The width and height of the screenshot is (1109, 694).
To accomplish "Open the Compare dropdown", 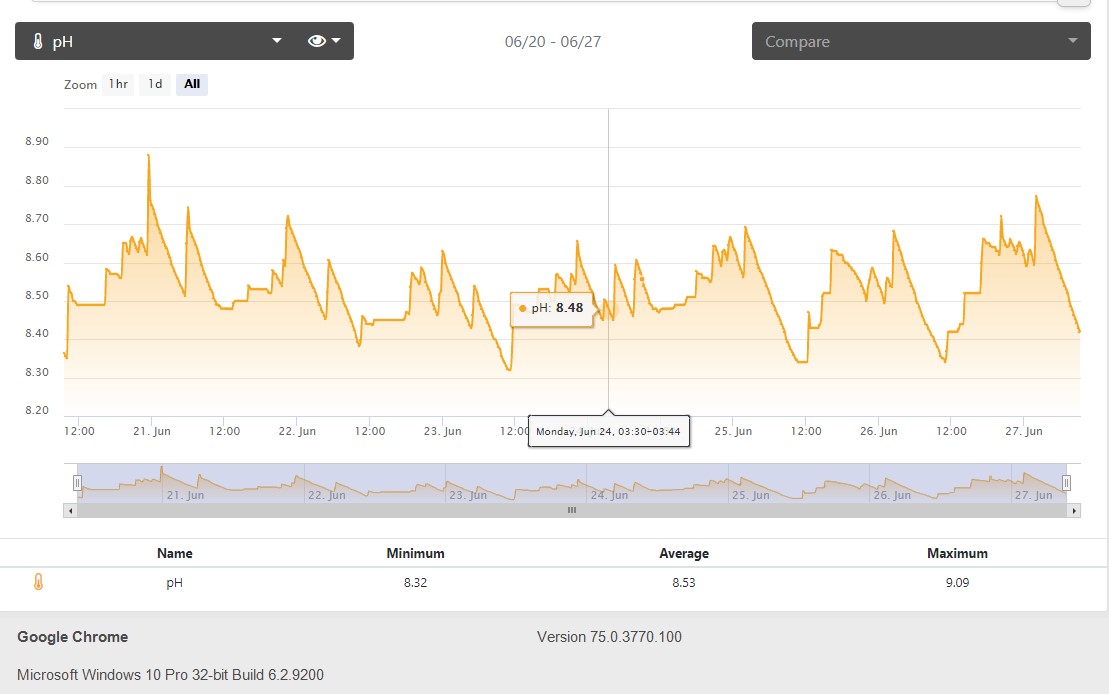I will pyautogui.click(x=921, y=41).
